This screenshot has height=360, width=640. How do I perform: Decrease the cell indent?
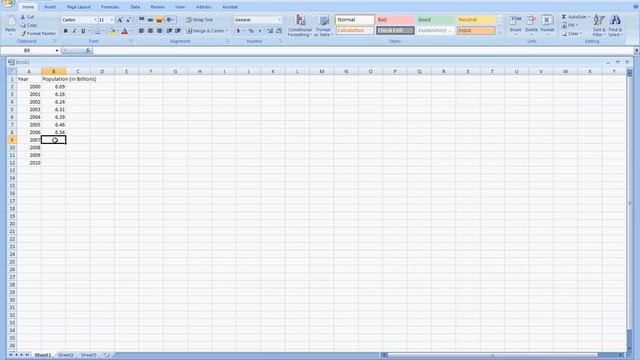(169, 31)
